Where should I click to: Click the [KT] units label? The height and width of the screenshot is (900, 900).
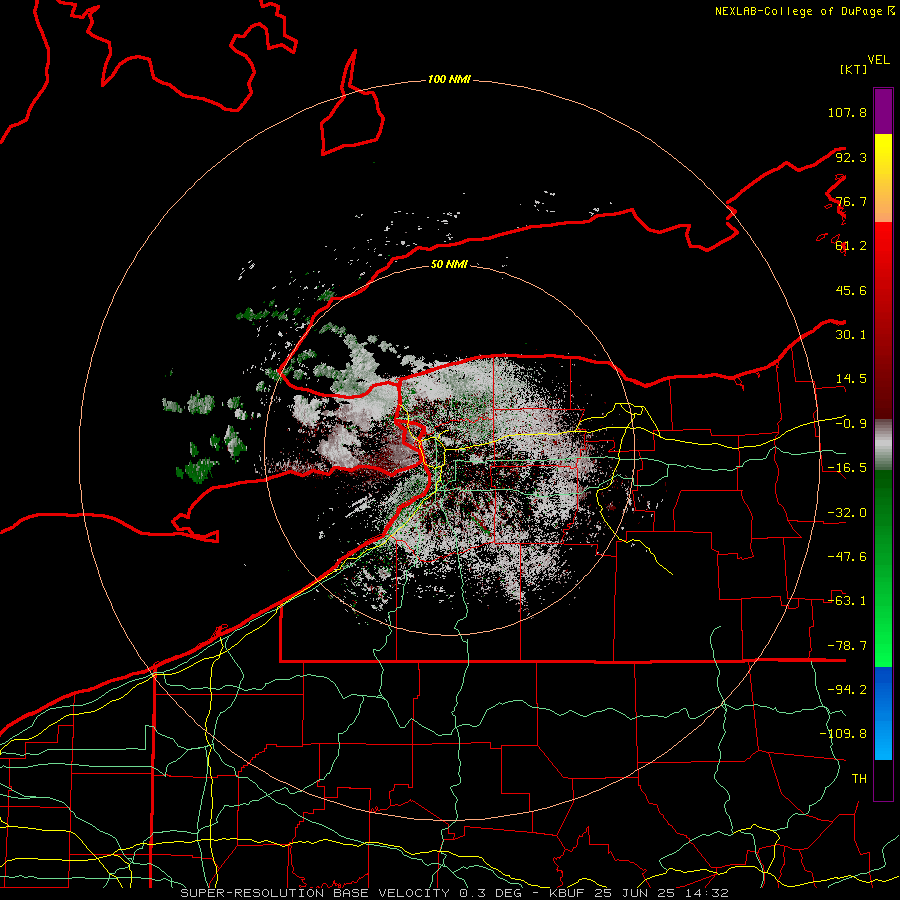(853, 69)
